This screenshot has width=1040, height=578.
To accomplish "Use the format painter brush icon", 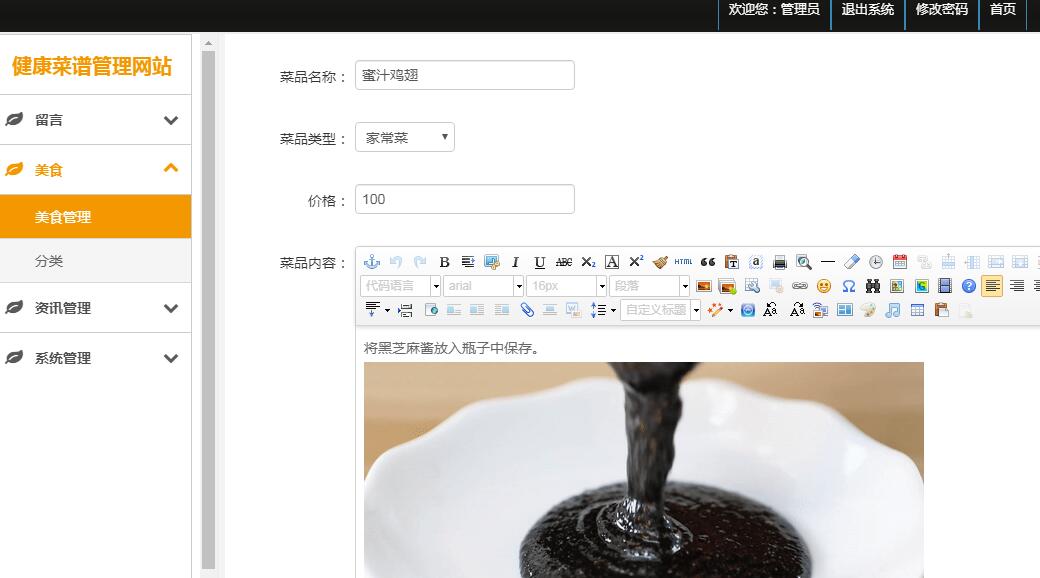I will (x=660, y=262).
